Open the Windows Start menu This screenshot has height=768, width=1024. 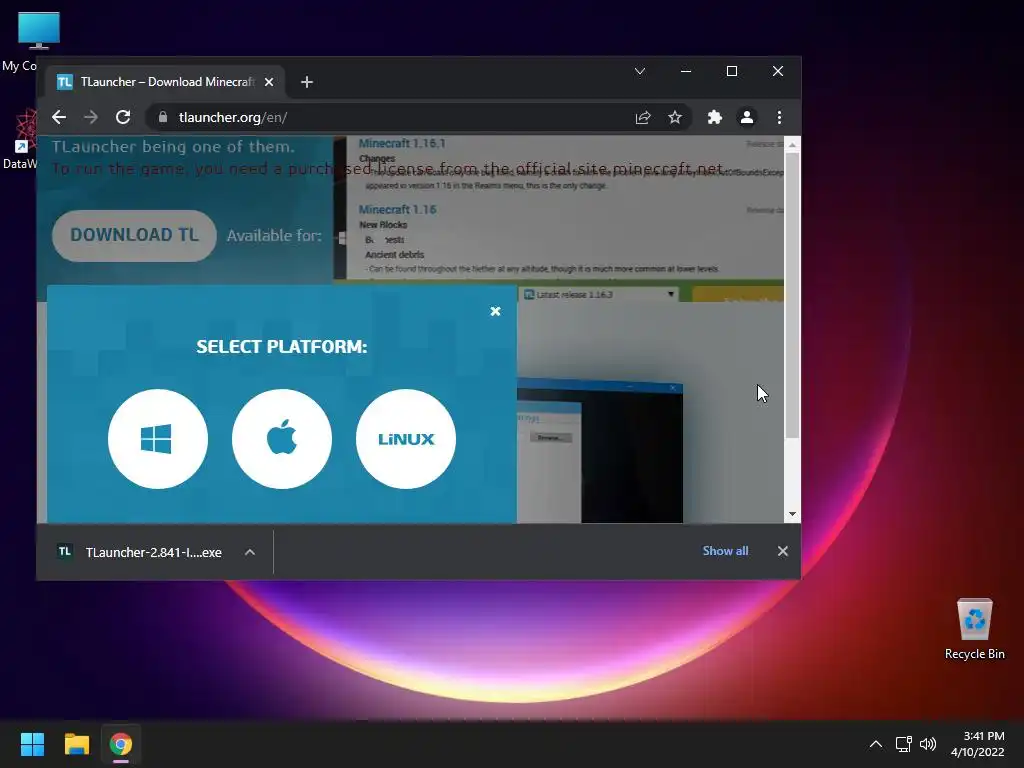tap(32, 744)
